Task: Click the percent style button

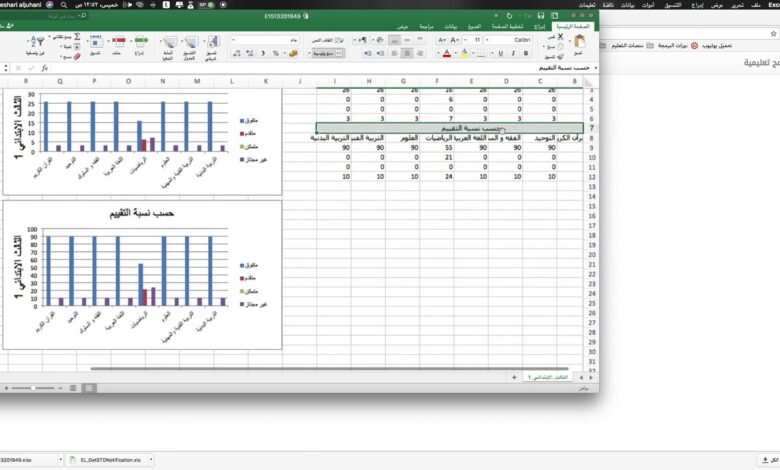Action: click(x=275, y=54)
